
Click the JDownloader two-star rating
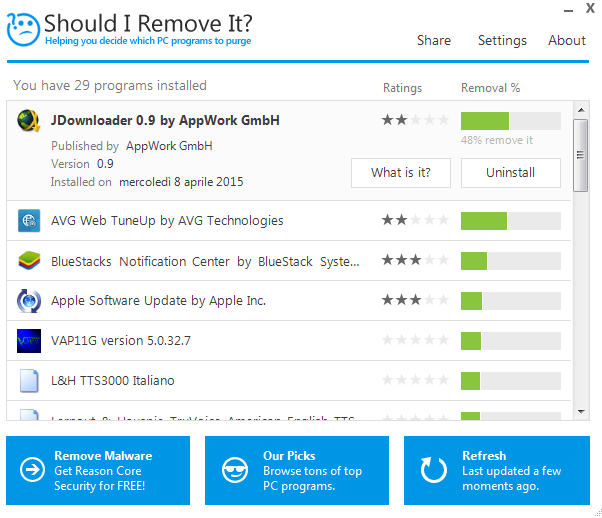point(415,120)
